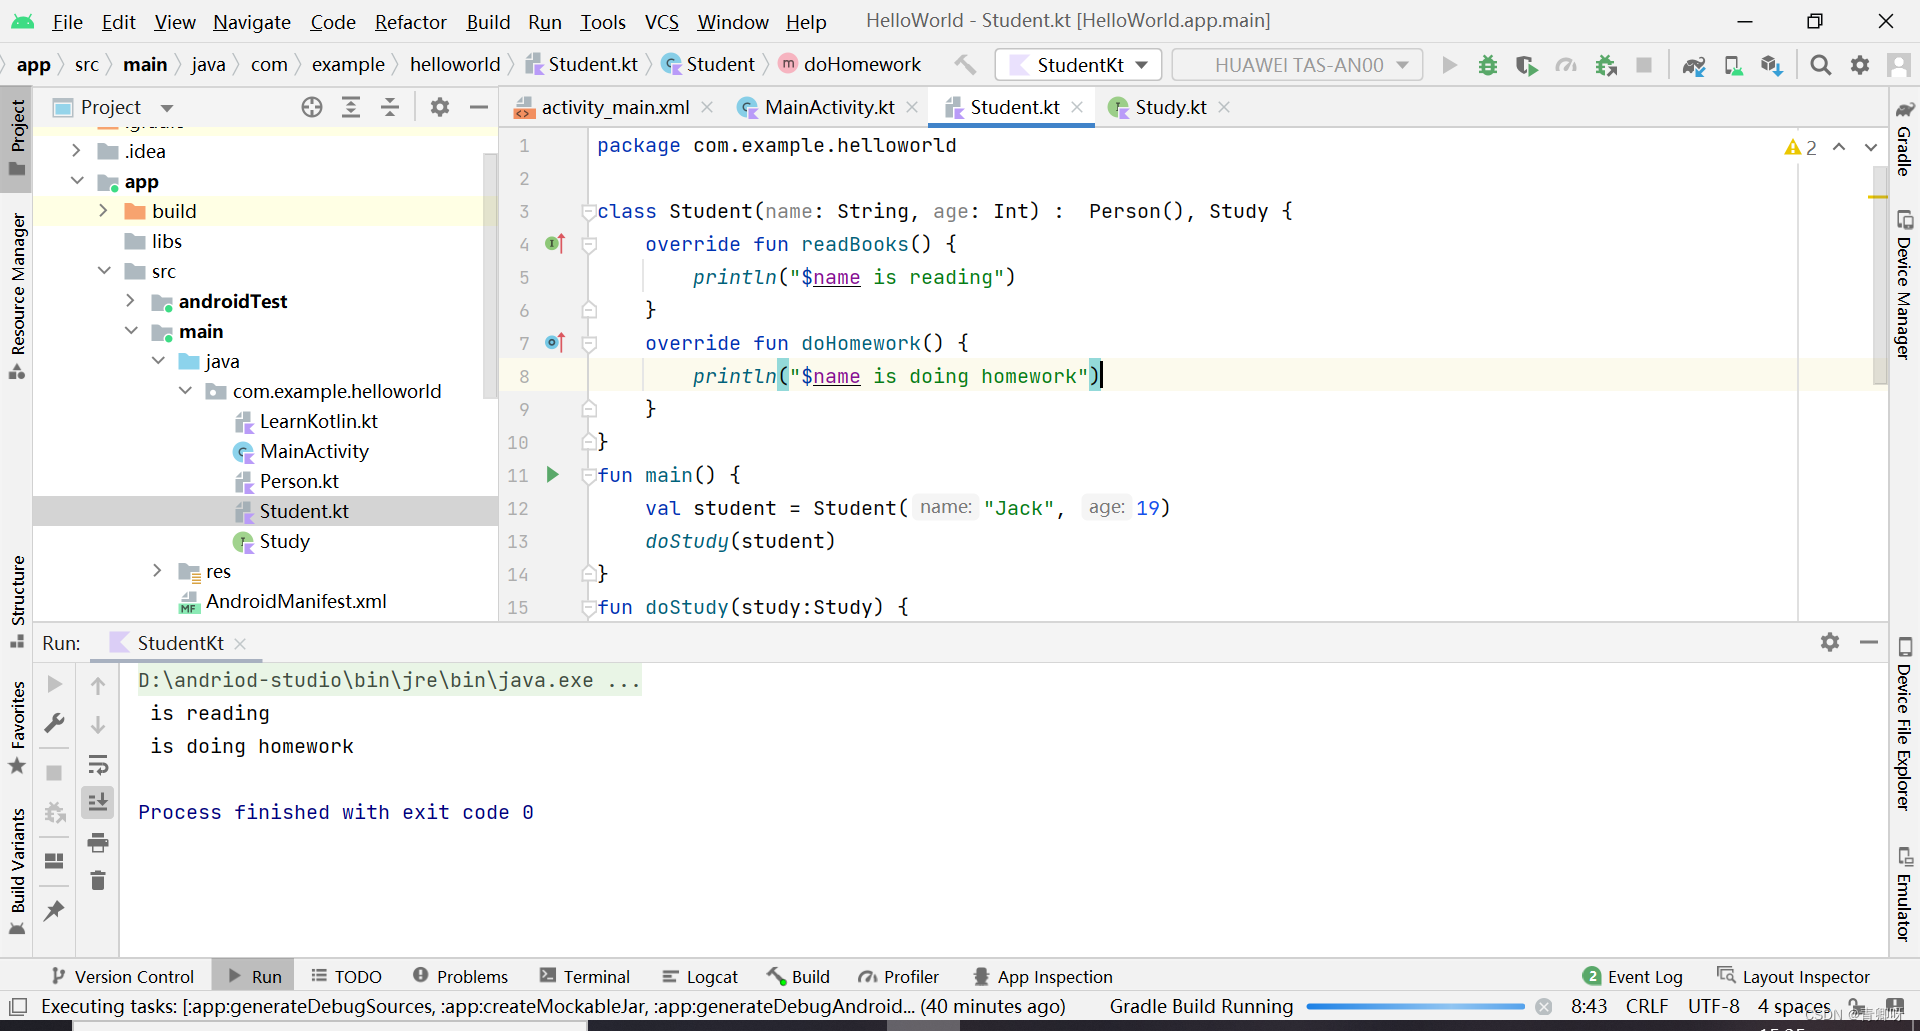Open Search Everywhere magnifier icon
1920x1031 pixels.
click(1821, 65)
